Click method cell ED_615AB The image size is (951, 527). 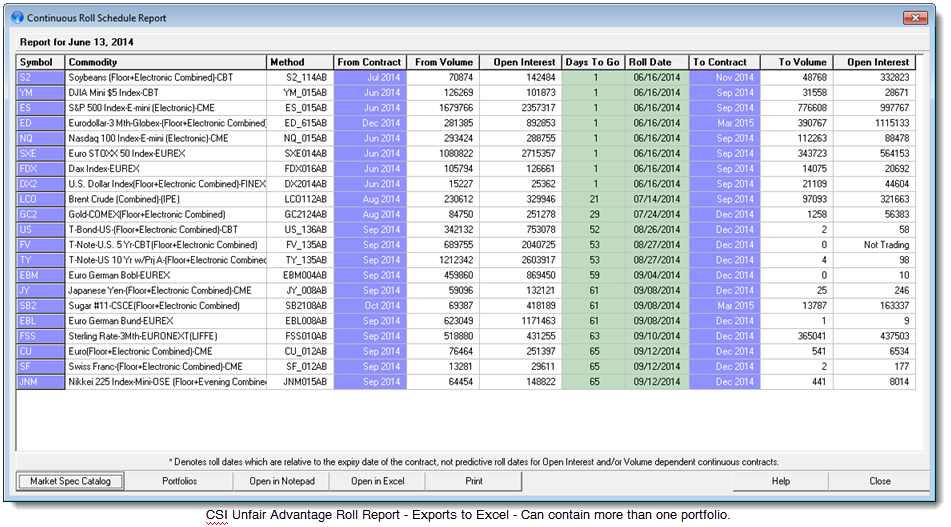click(x=300, y=123)
